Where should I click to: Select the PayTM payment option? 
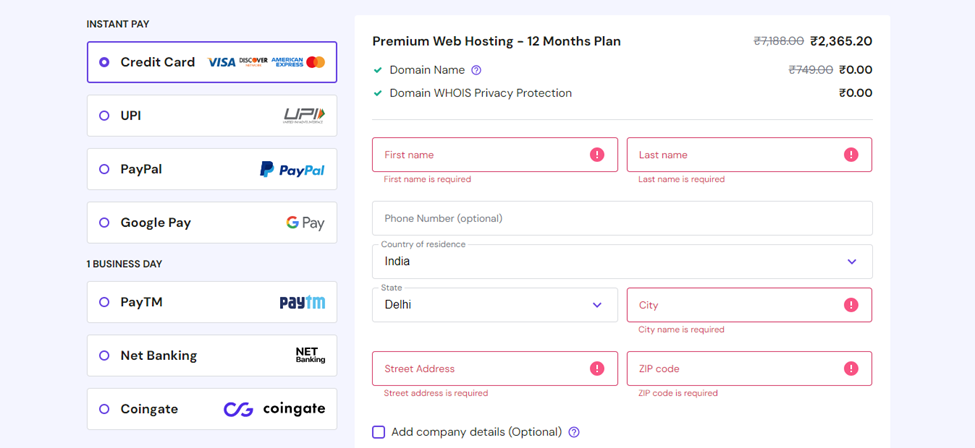pos(212,302)
